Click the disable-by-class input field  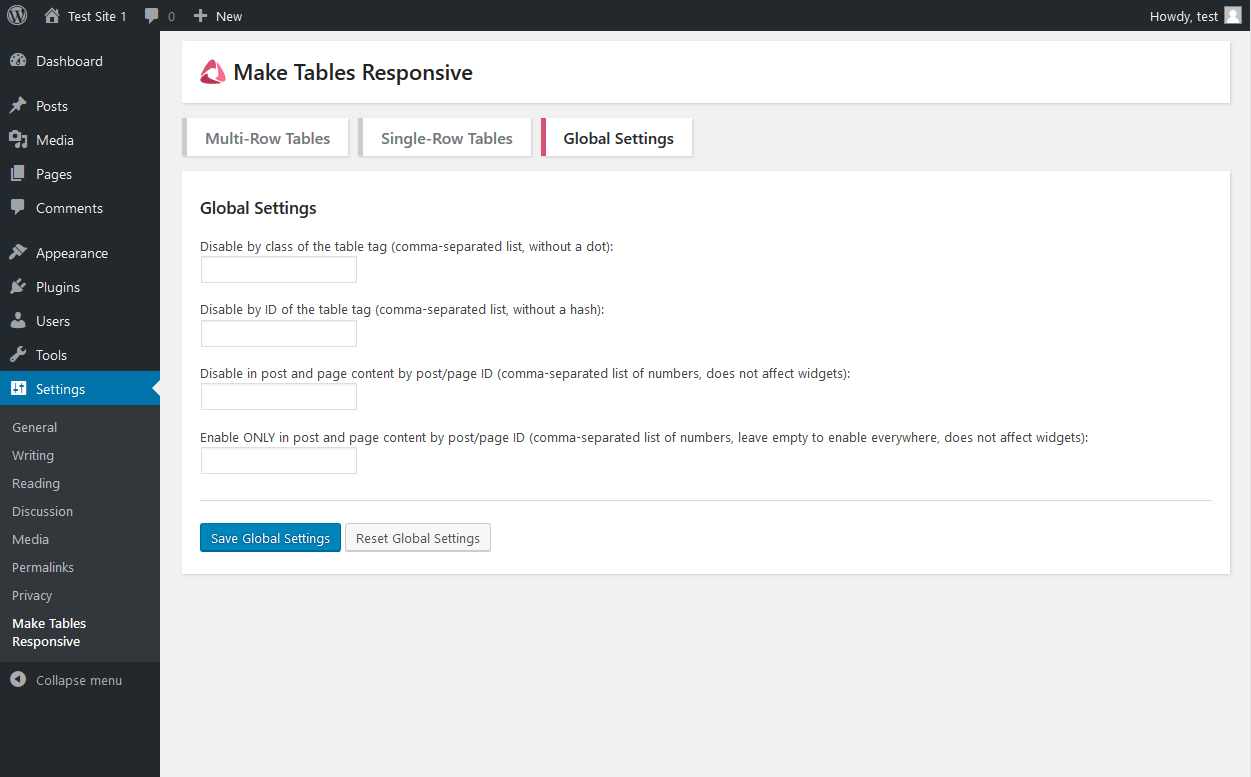point(278,269)
